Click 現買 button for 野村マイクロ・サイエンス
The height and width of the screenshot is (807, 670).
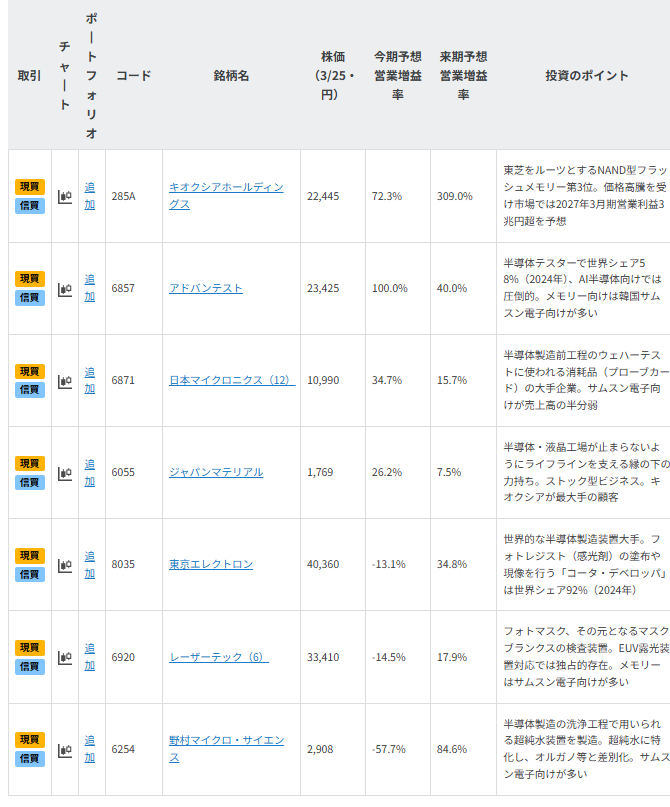pyautogui.click(x=30, y=740)
